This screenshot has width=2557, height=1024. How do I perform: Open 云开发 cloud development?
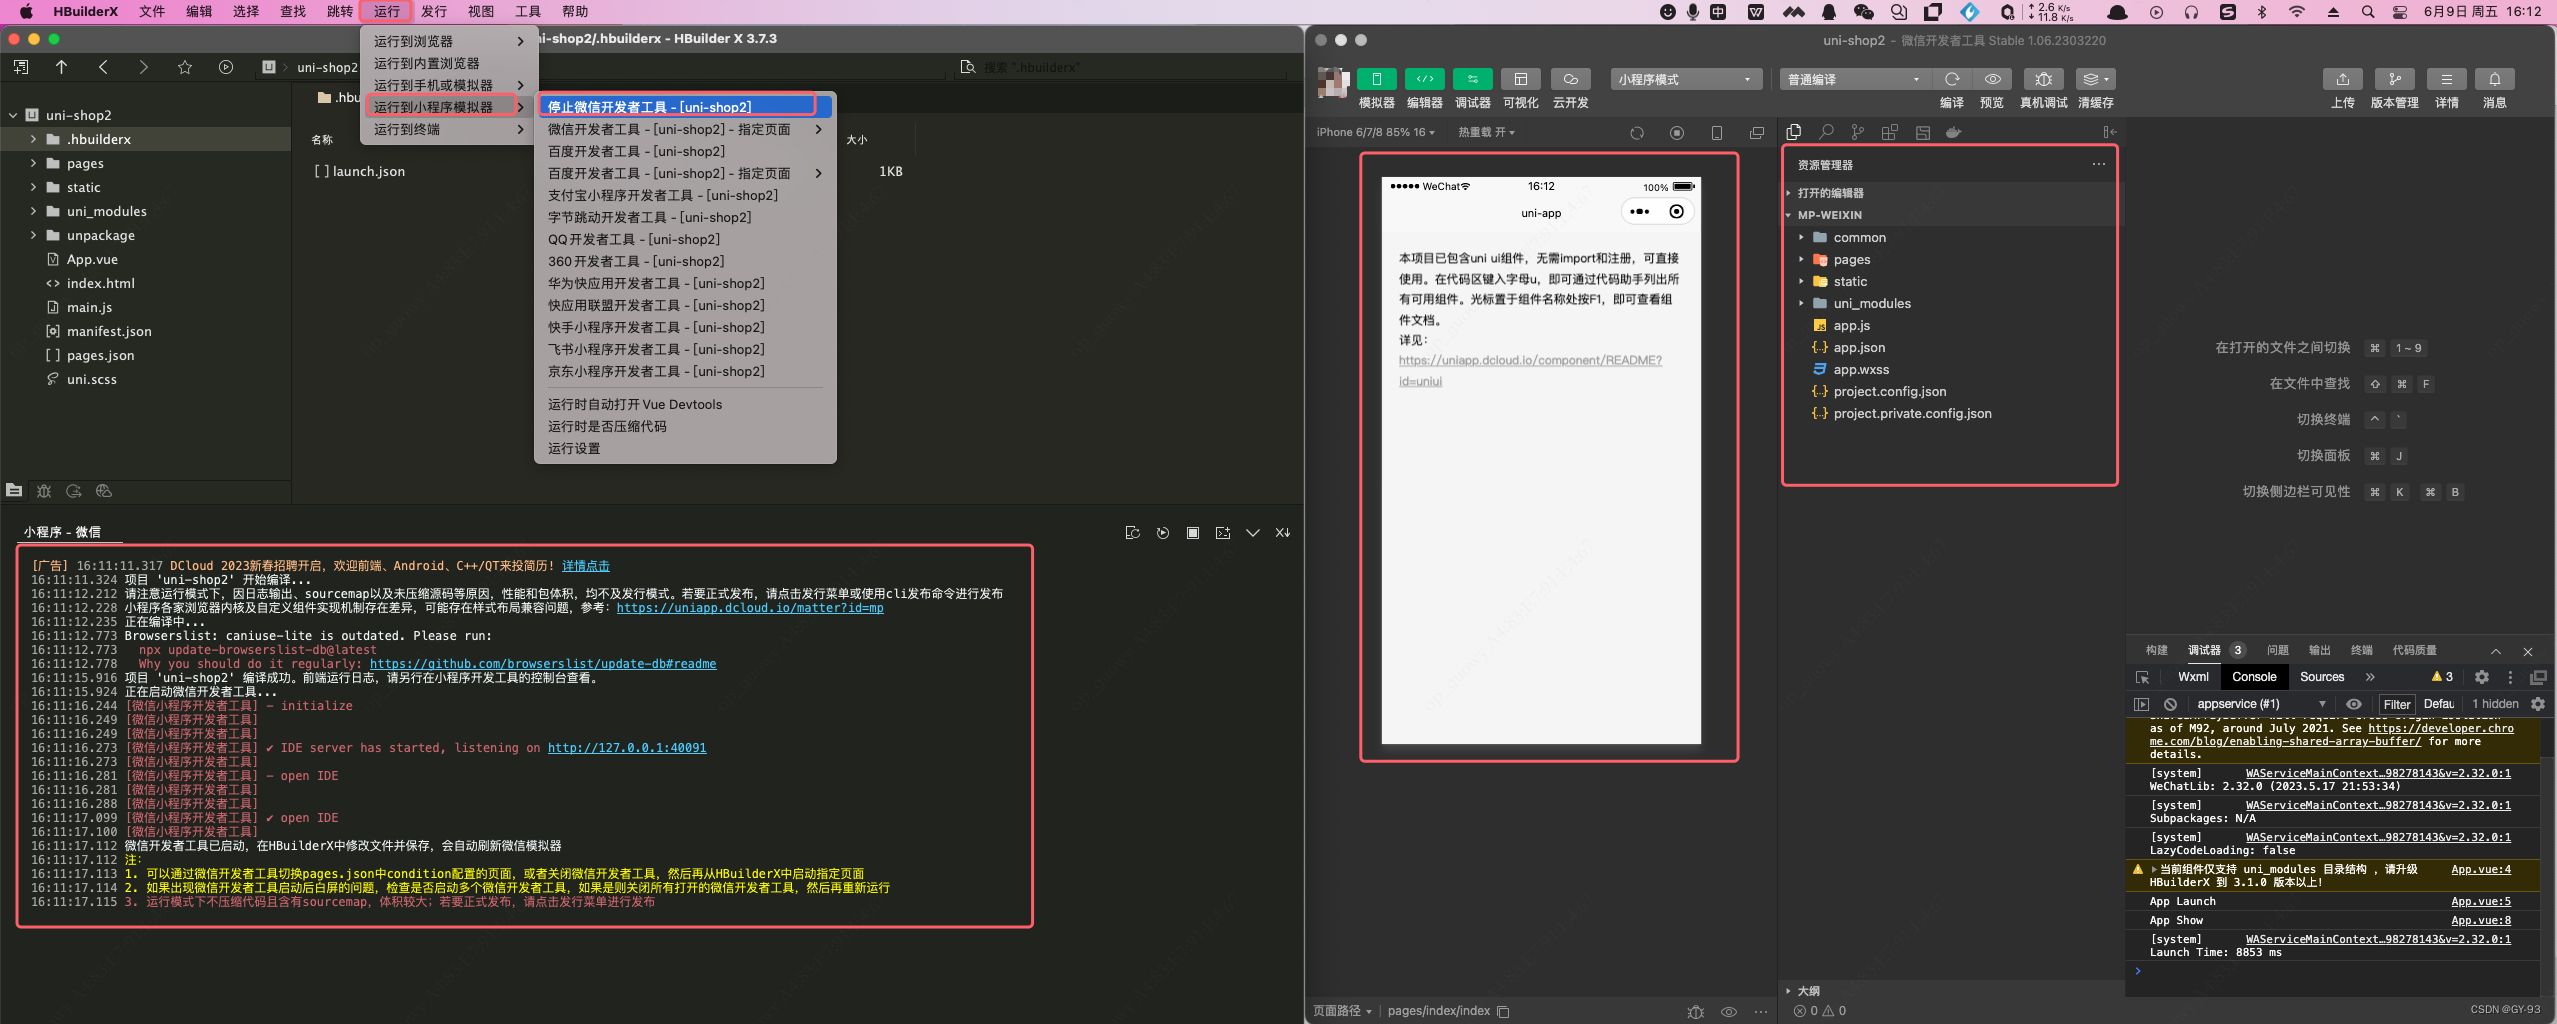pyautogui.click(x=1570, y=79)
